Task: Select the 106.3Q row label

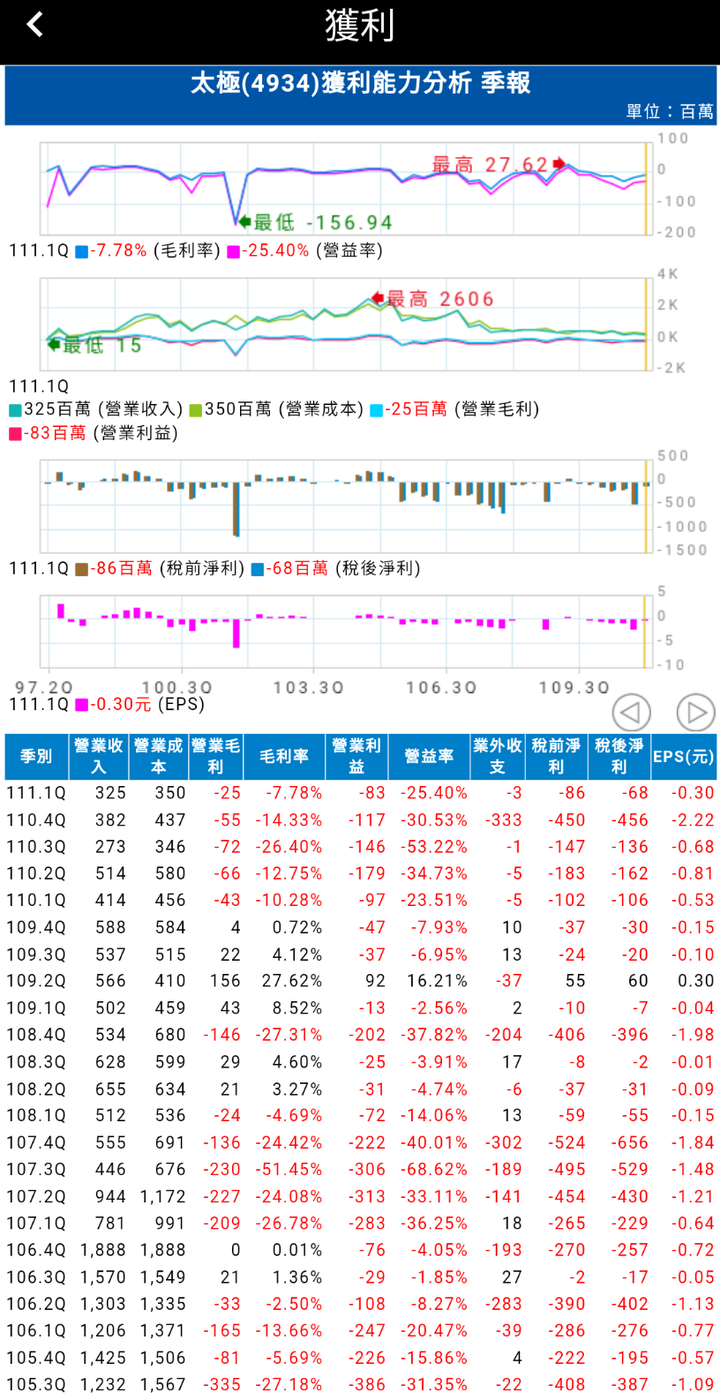Action: 36,1278
